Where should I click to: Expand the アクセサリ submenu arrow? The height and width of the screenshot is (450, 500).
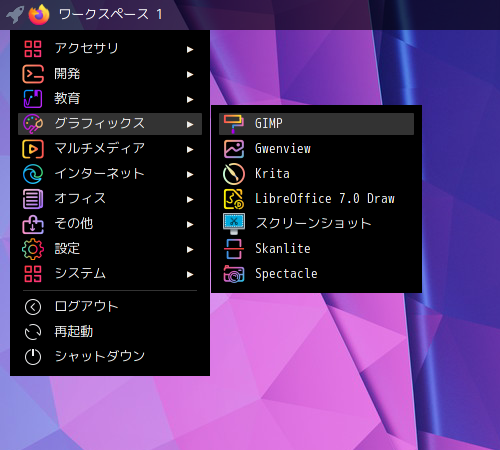(190, 49)
